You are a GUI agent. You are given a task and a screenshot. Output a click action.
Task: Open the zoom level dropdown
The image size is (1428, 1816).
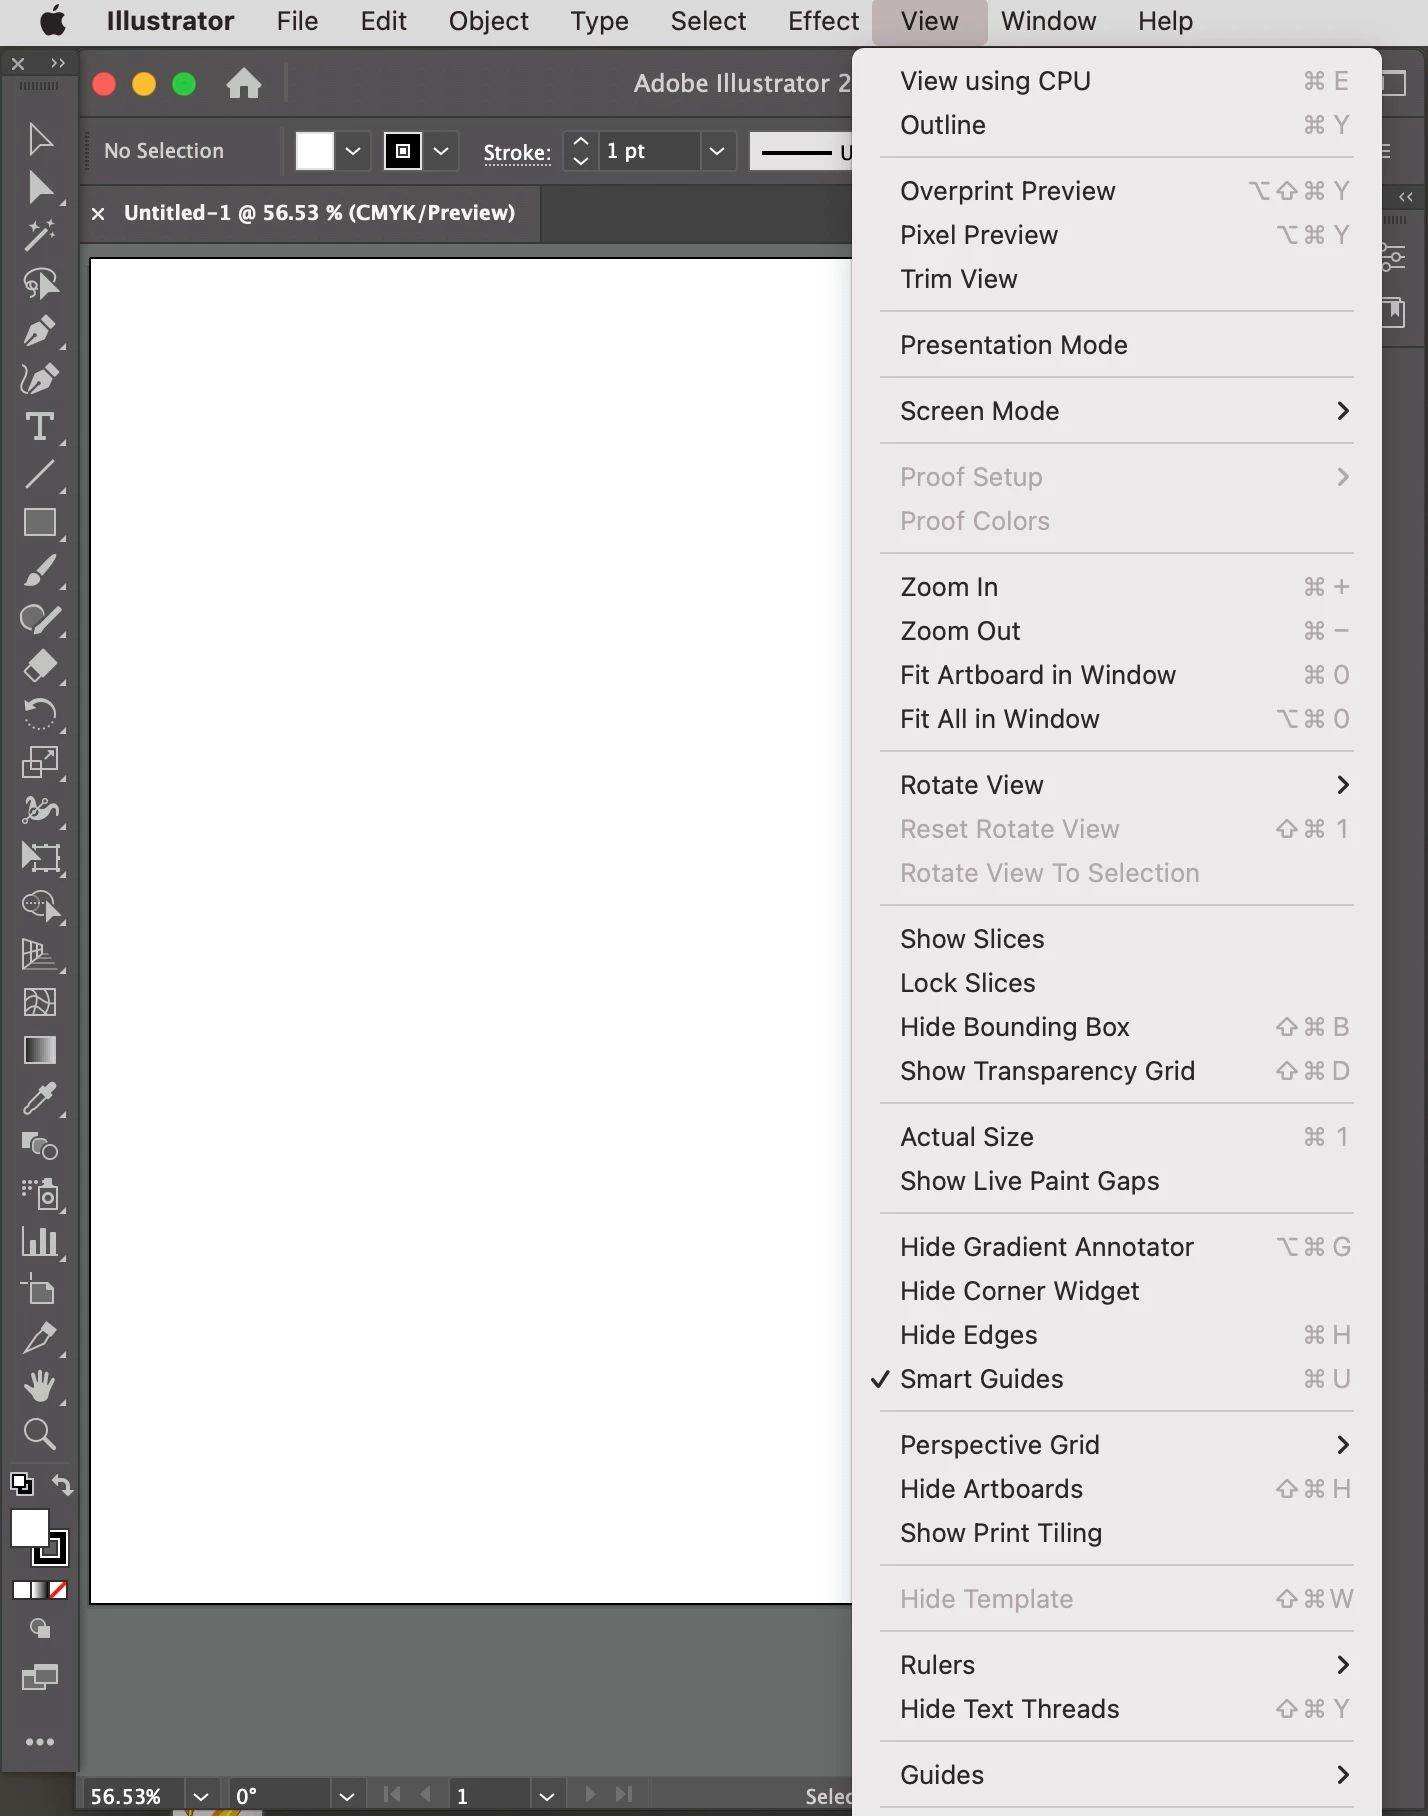[201, 1796]
